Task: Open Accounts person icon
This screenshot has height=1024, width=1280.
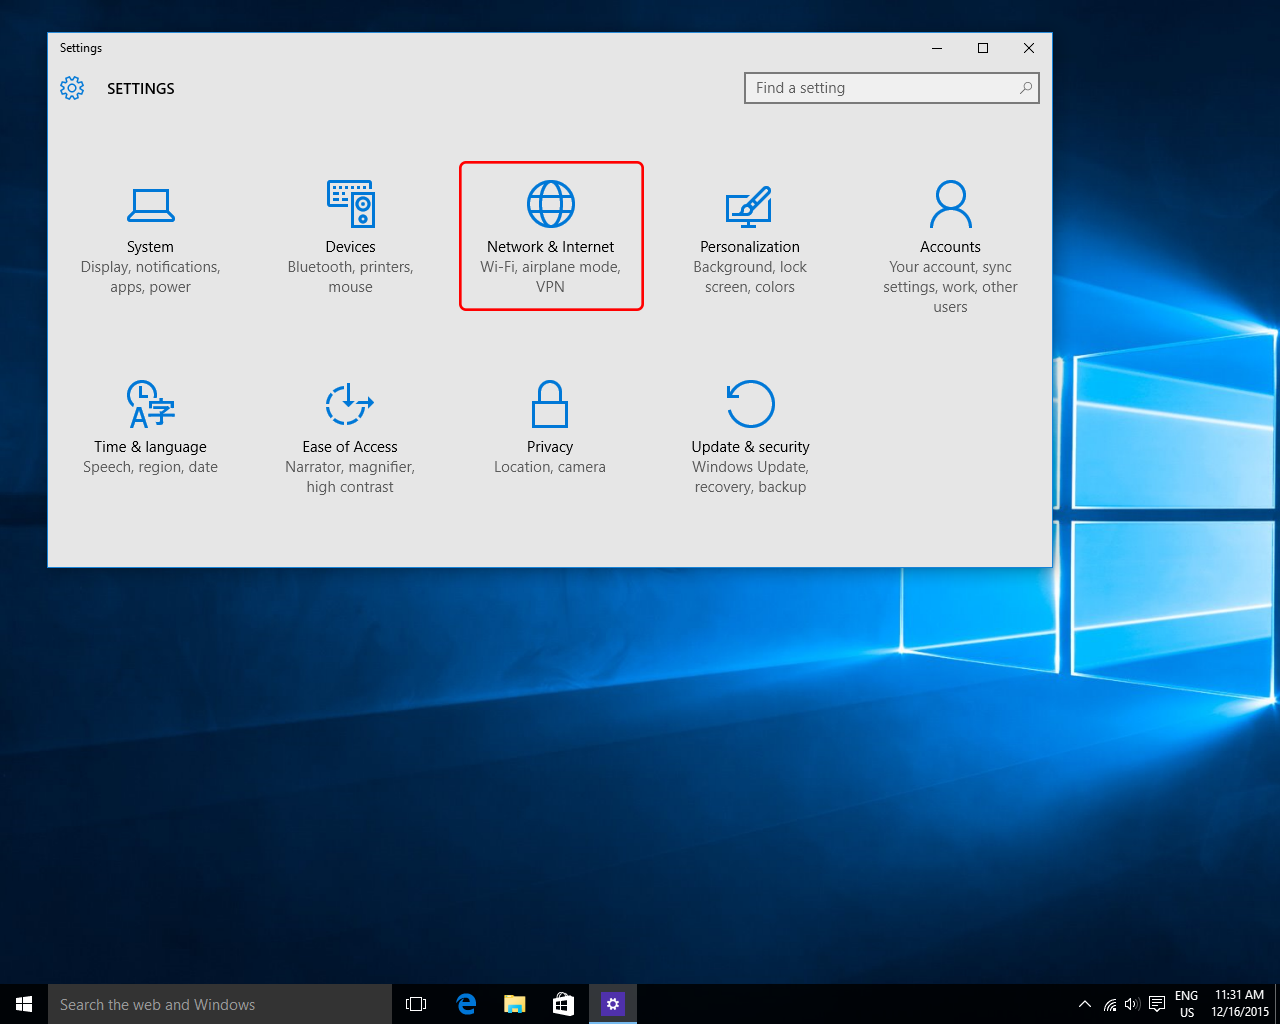Action: (x=950, y=204)
